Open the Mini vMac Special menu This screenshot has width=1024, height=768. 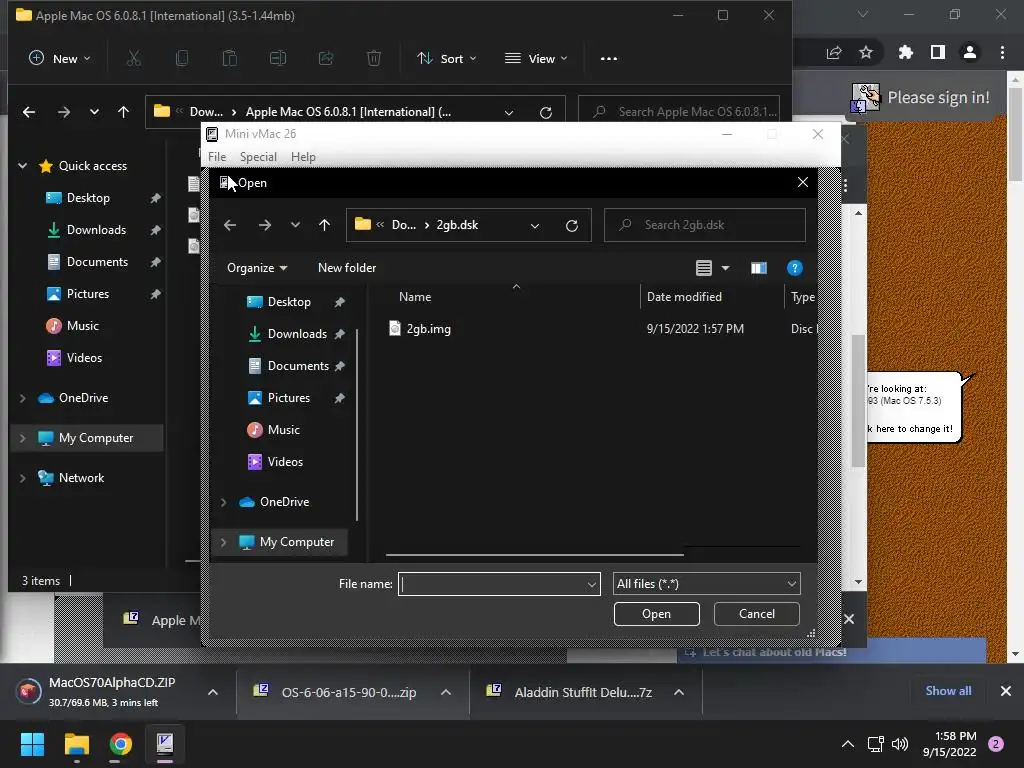pos(258,157)
